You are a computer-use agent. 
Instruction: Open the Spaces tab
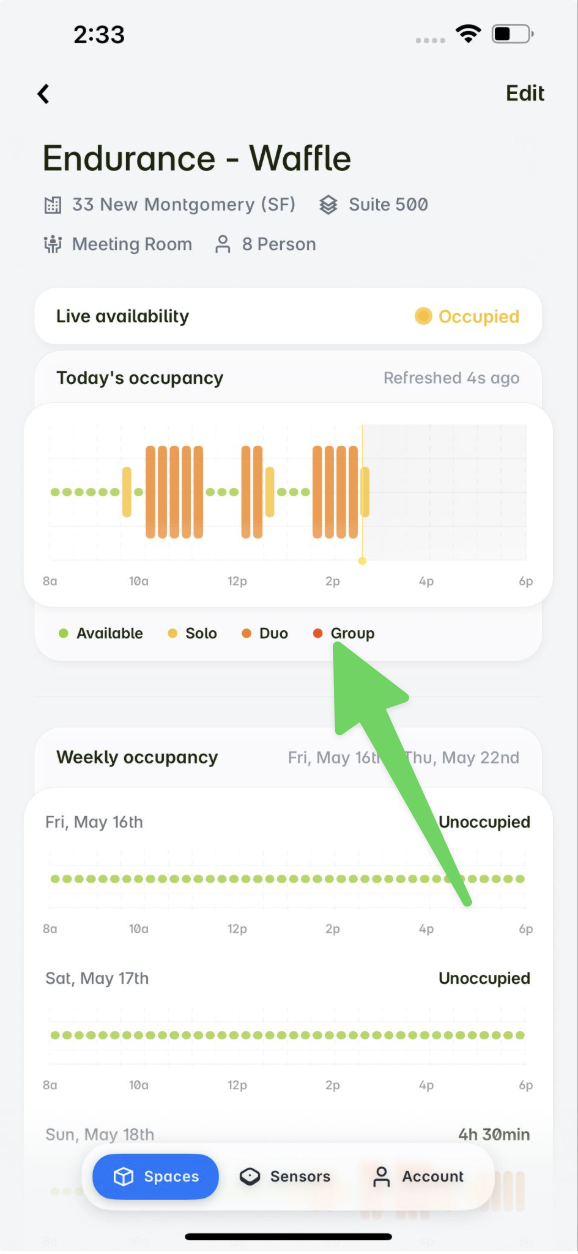coord(156,1177)
